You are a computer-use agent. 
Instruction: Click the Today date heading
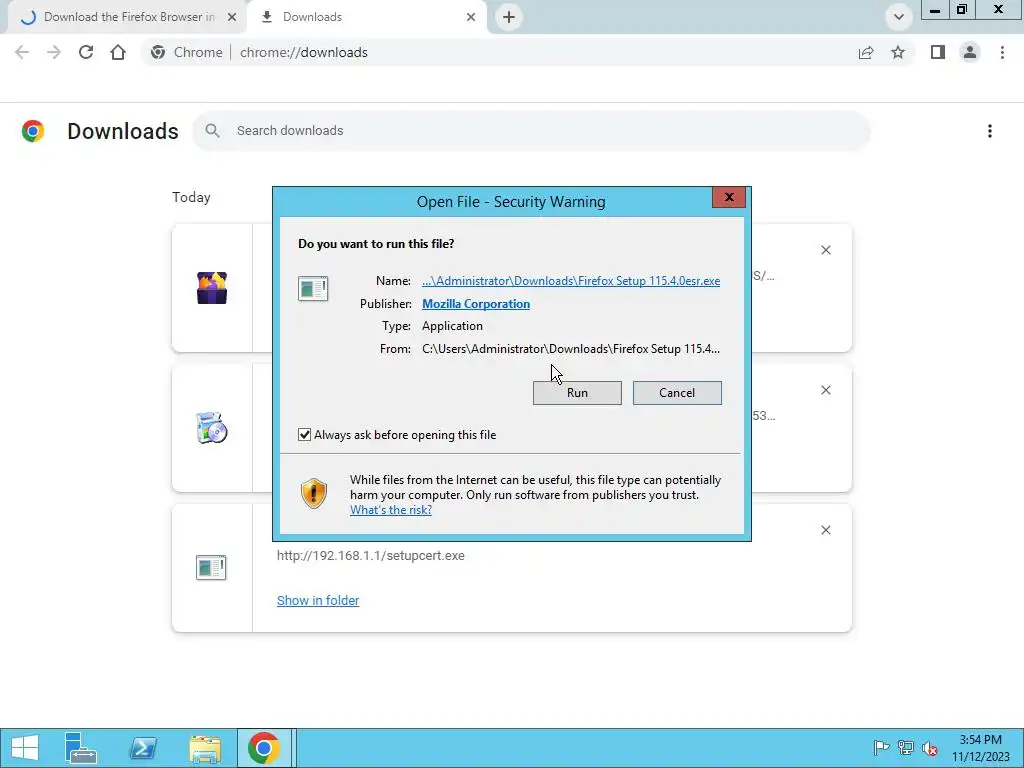tap(191, 197)
